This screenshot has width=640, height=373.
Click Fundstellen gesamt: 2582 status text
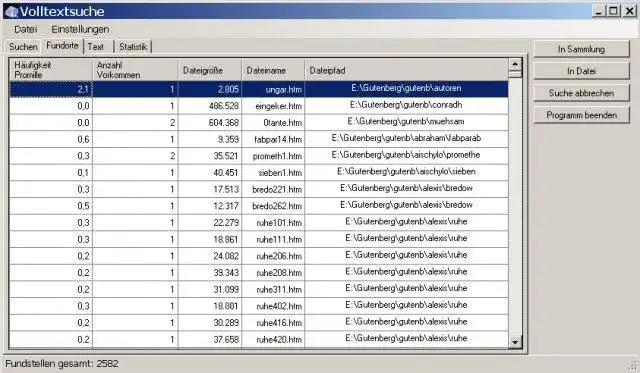click(62, 364)
